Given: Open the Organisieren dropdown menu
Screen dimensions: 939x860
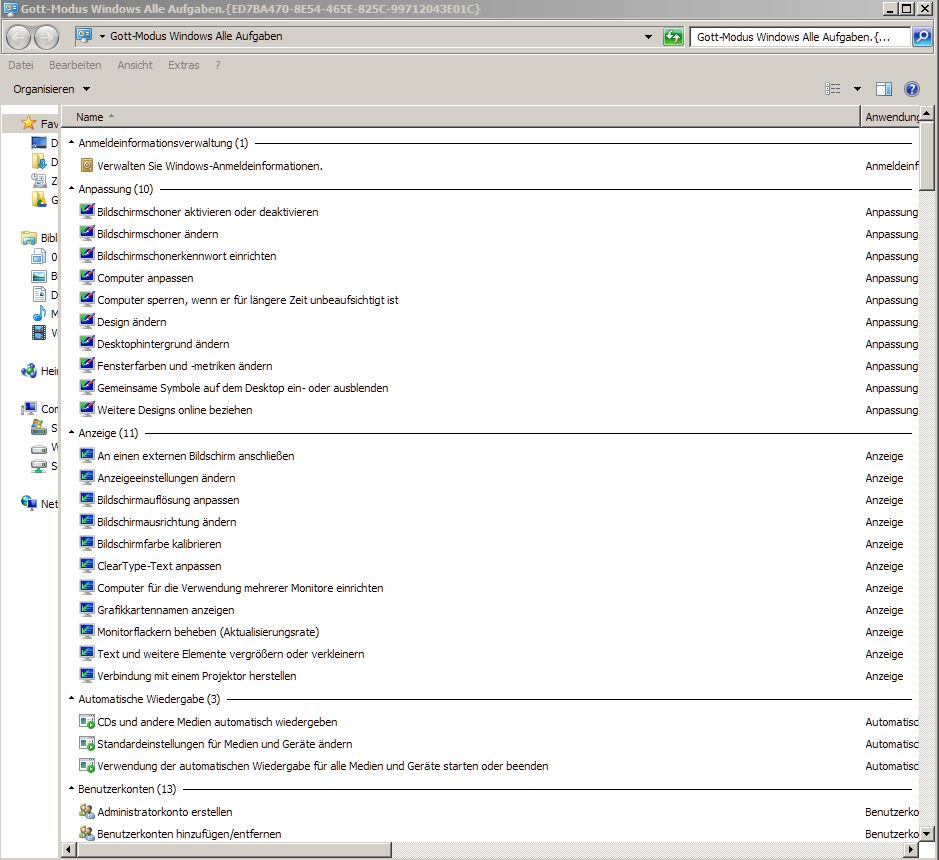Looking at the screenshot, I should 52,89.
